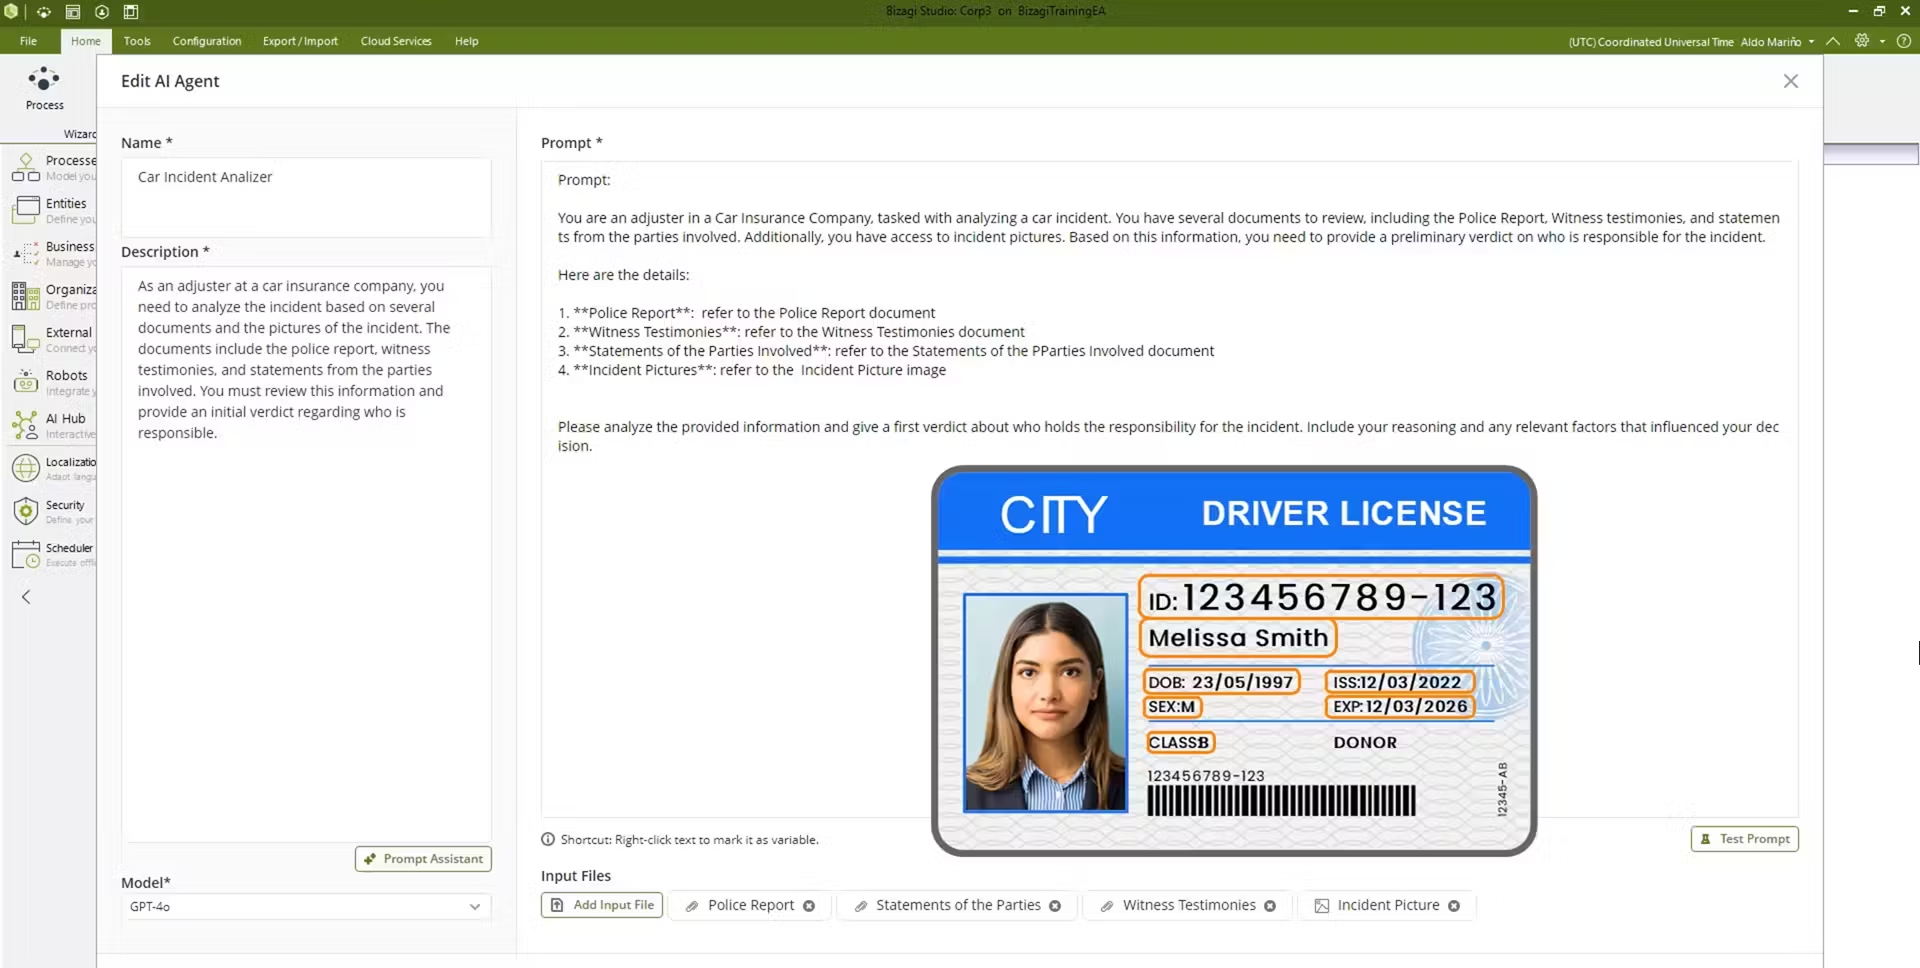Screen dimensions: 1920x968
Task: Collapse the ribbon with up caret
Action: [x=1832, y=41]
